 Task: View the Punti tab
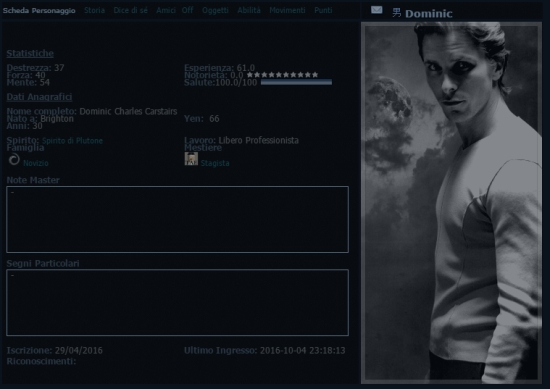tap(323, 10)
